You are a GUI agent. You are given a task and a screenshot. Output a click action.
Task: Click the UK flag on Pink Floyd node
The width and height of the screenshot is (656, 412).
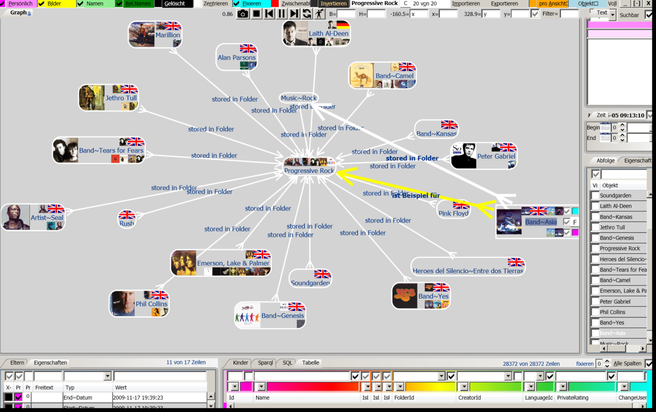461,205
